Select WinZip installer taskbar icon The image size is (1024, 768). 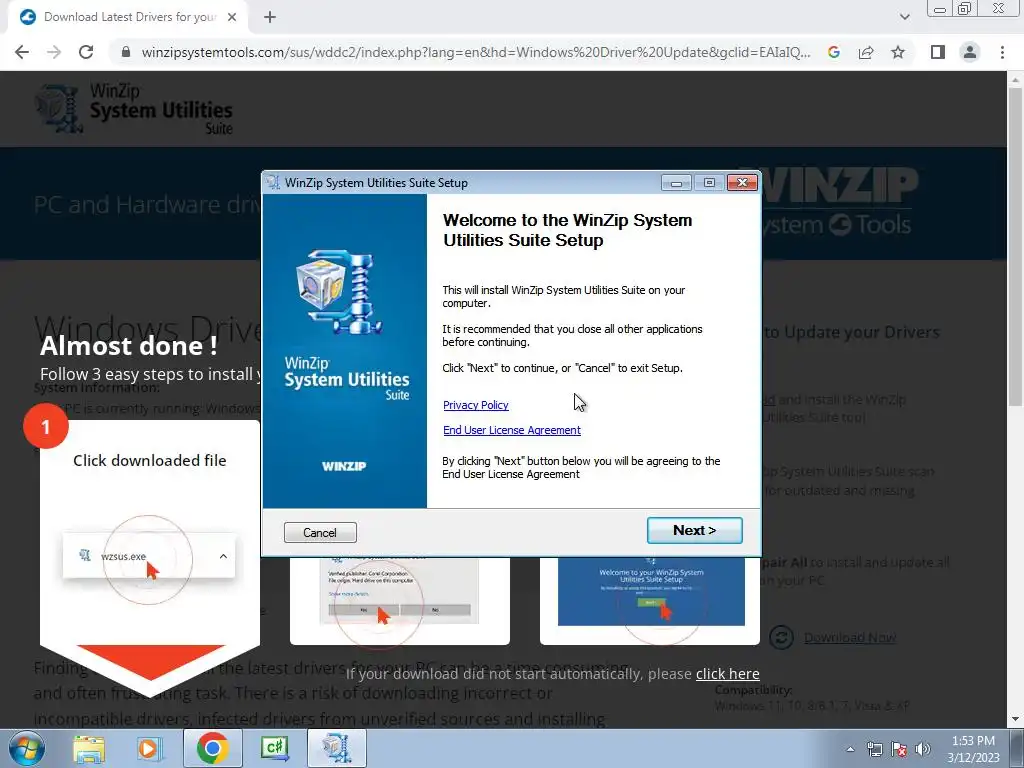pyautogui.click(x=336, y=748)
